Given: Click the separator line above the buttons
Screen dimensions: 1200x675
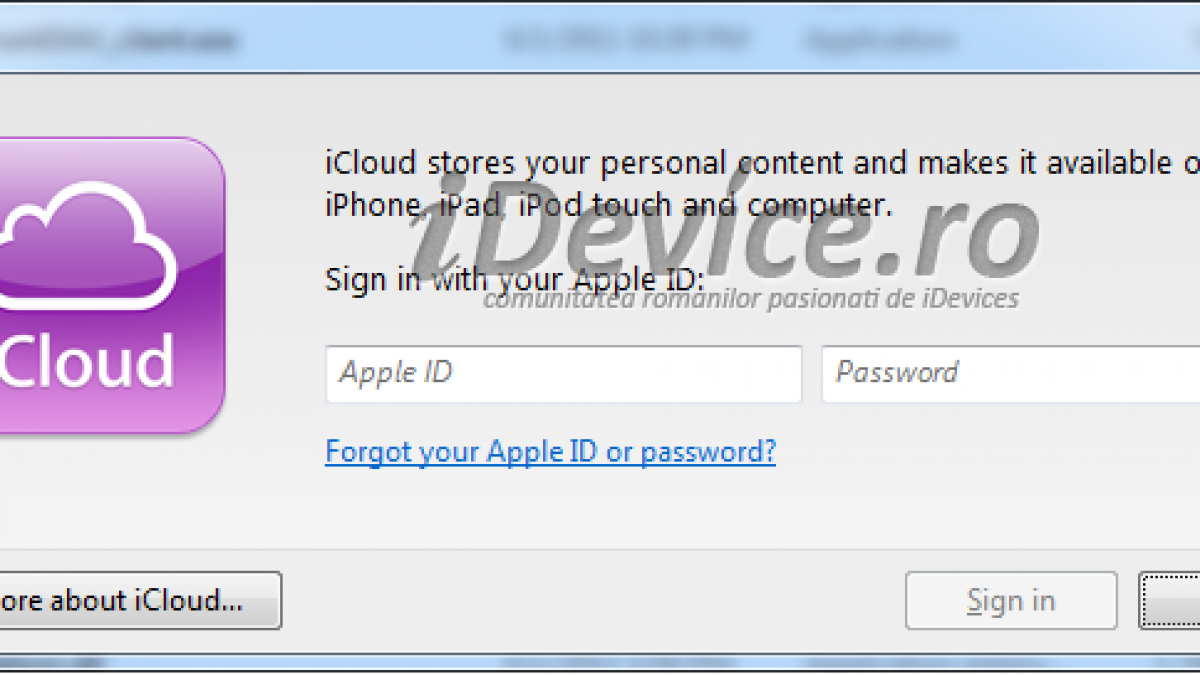Looking at the screenshot, I should click(x=600, y=549).
